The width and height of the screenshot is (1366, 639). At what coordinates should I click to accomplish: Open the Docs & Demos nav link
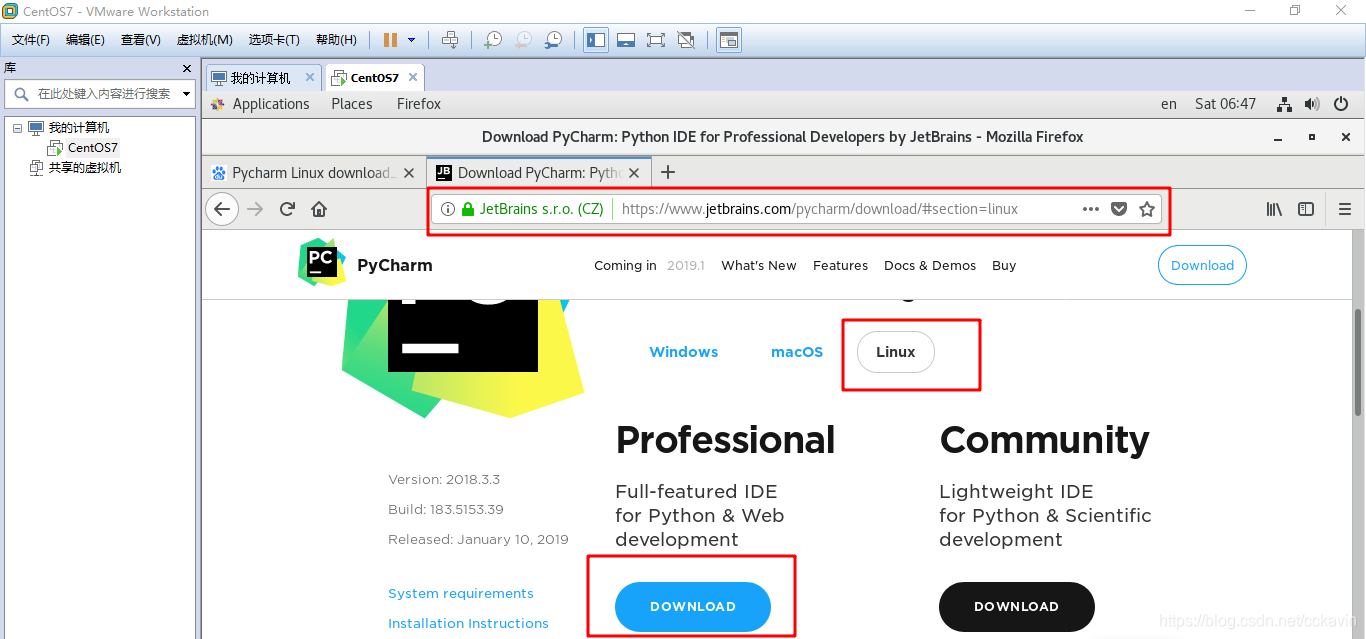click(x=930, y=266)
